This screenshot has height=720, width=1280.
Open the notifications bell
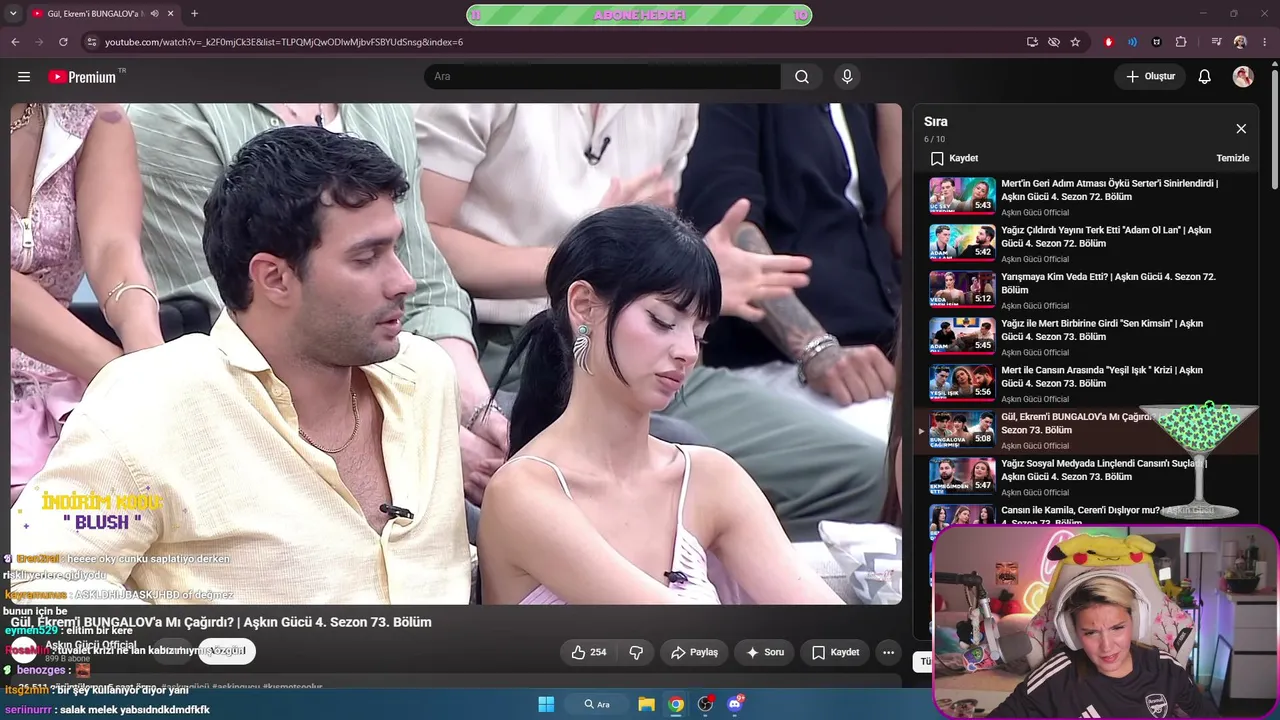pos(1205,77)
